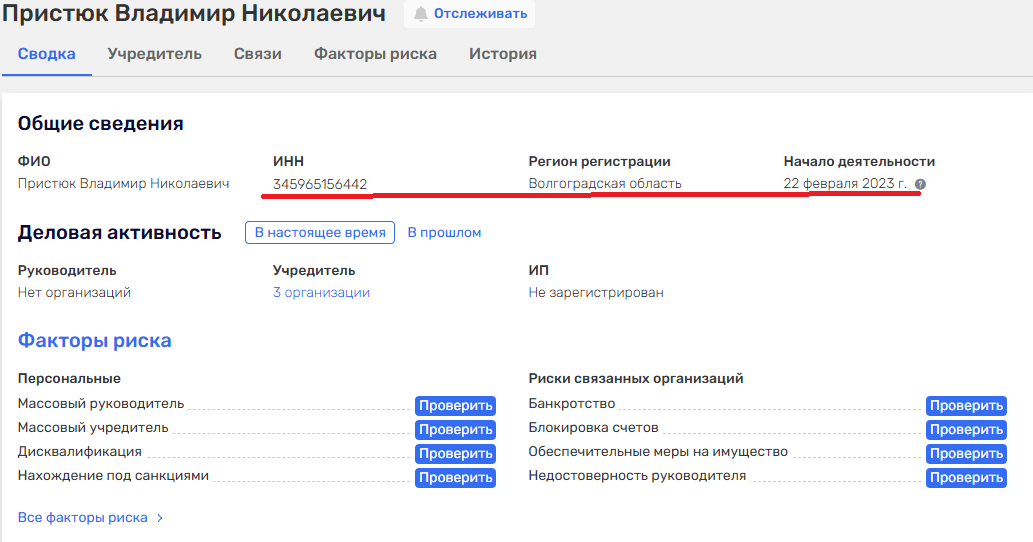Click the ИНН number 345965156442
Viewport: 1033px width, 542px height.
point(320,184)
